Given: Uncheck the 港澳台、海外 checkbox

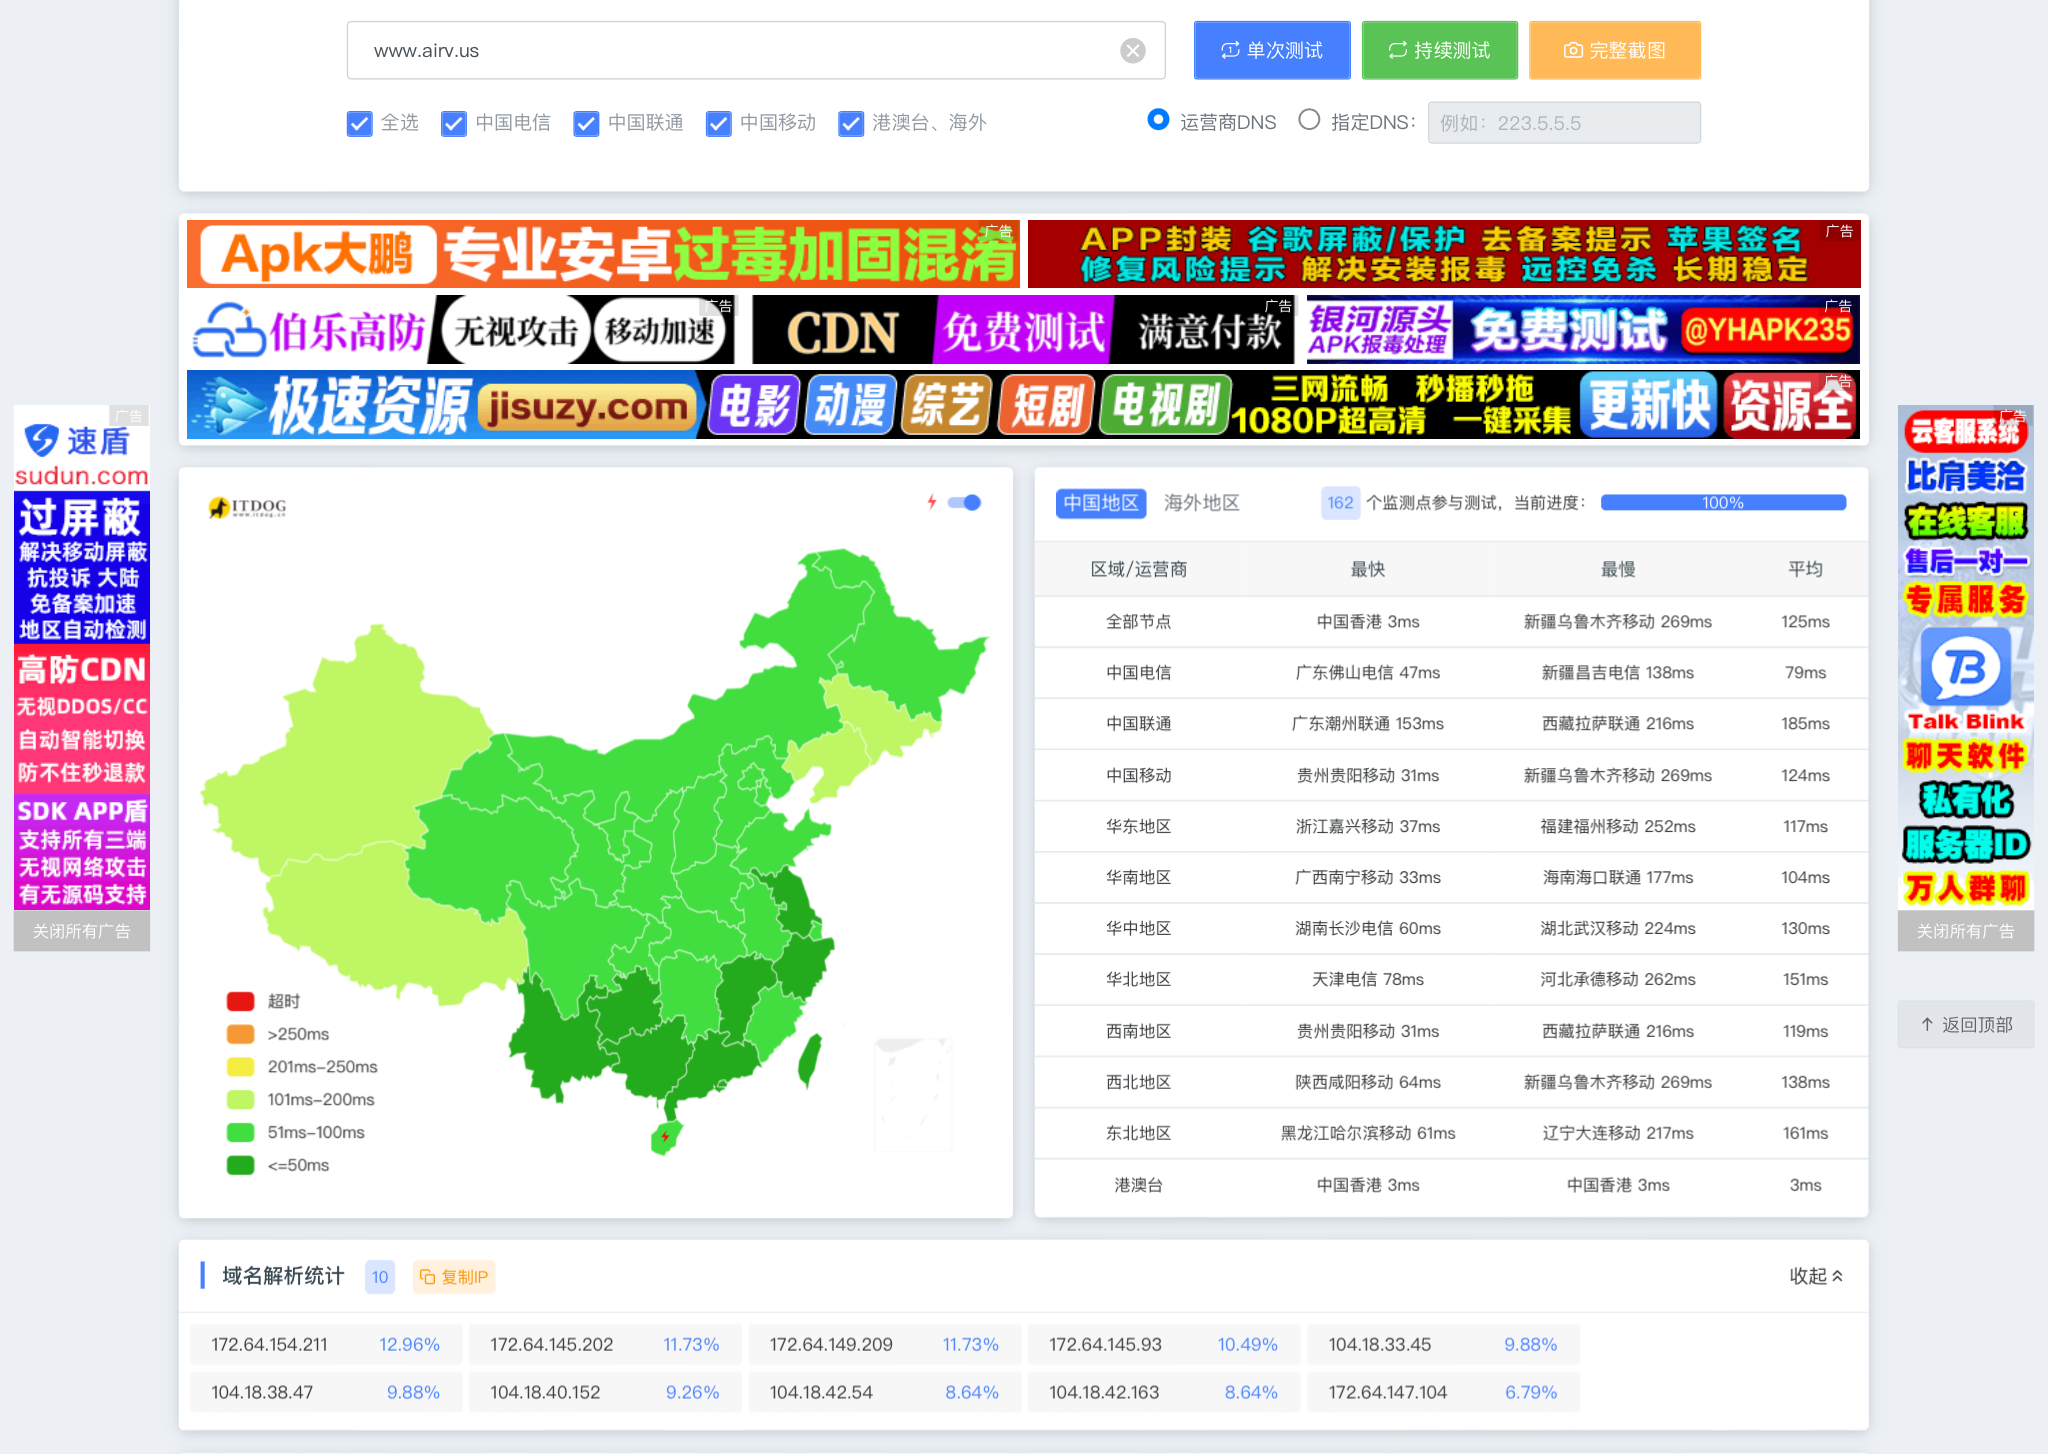Looking at the screenshot, I should (x=851, y=123).
